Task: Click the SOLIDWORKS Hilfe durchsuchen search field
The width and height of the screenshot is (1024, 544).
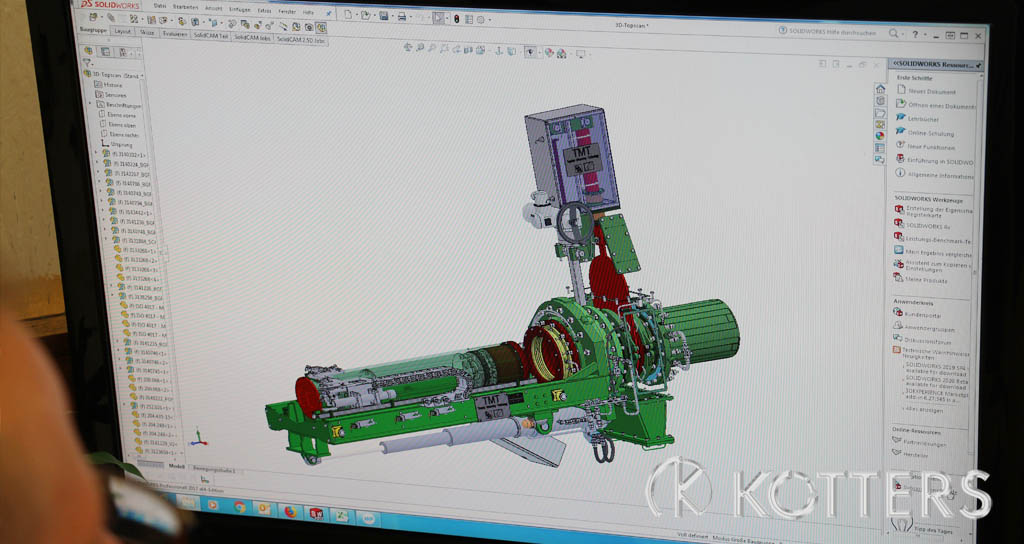Action: pyautogui.click(x=833, y=31)
